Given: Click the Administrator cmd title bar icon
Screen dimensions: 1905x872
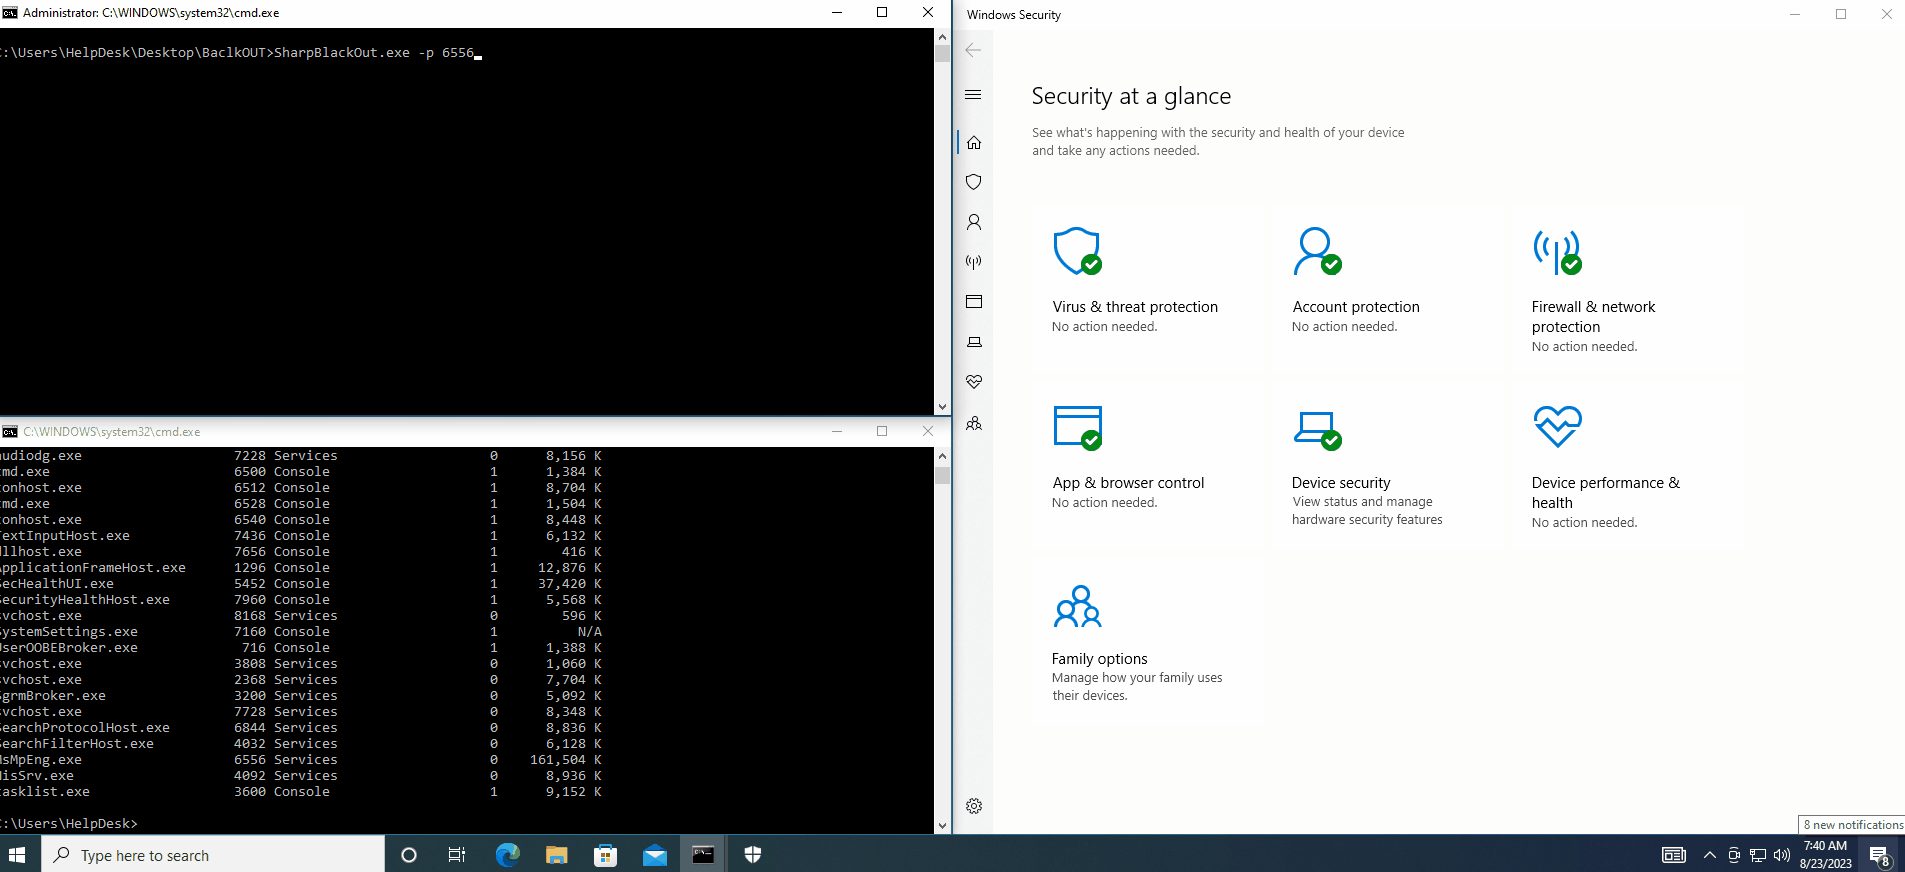Looking at the screenshot, I should point(10,13).
